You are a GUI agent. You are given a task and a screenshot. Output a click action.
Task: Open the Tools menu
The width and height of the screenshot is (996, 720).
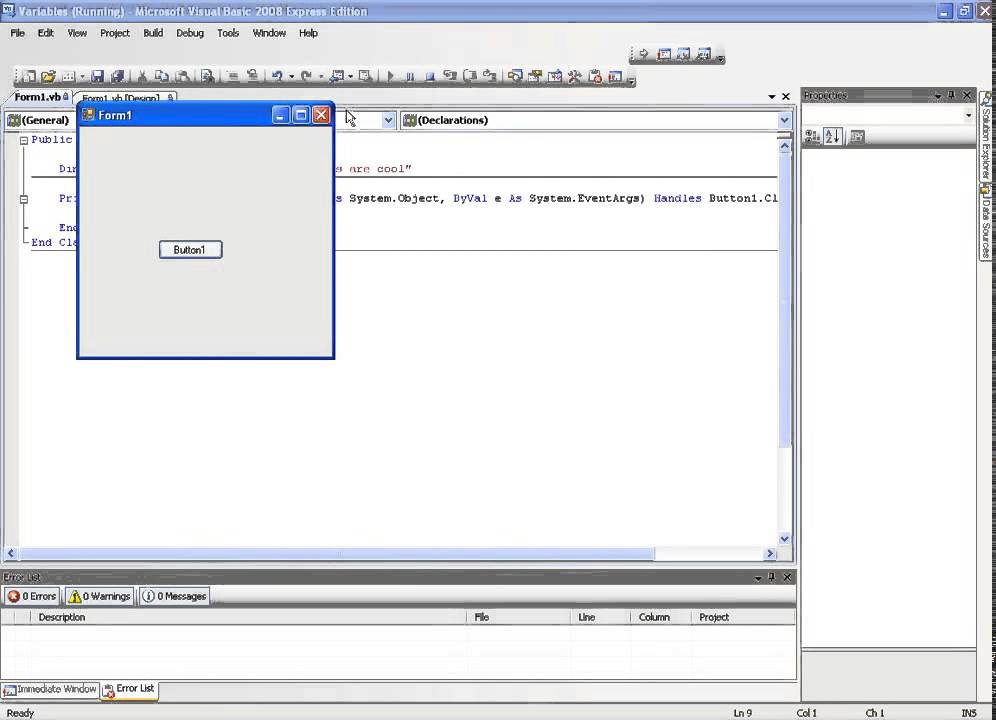pyautogui.click(x=228, y=33)
